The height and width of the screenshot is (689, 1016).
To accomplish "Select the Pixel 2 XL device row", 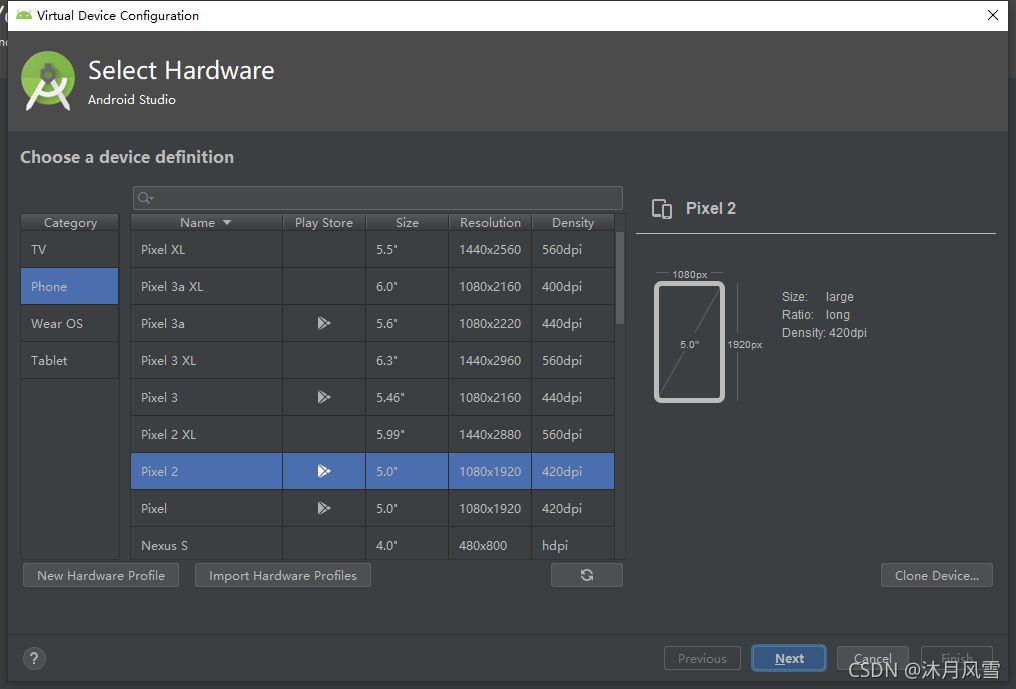I will pyautogui.click(x=372, y=434).
